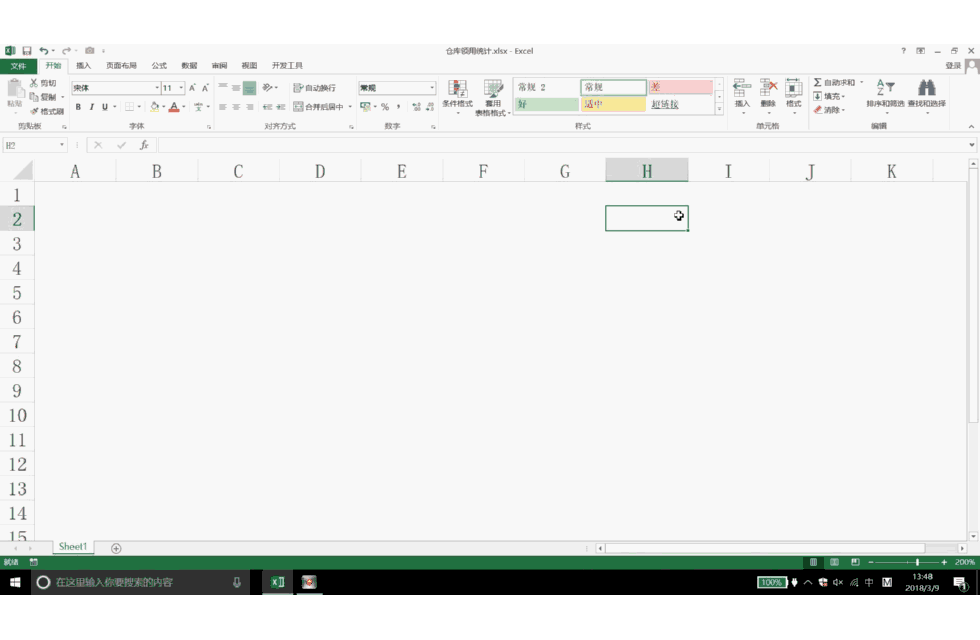Click the increase decimal icon
Viewport: 980px width, 640px height.
416,107
